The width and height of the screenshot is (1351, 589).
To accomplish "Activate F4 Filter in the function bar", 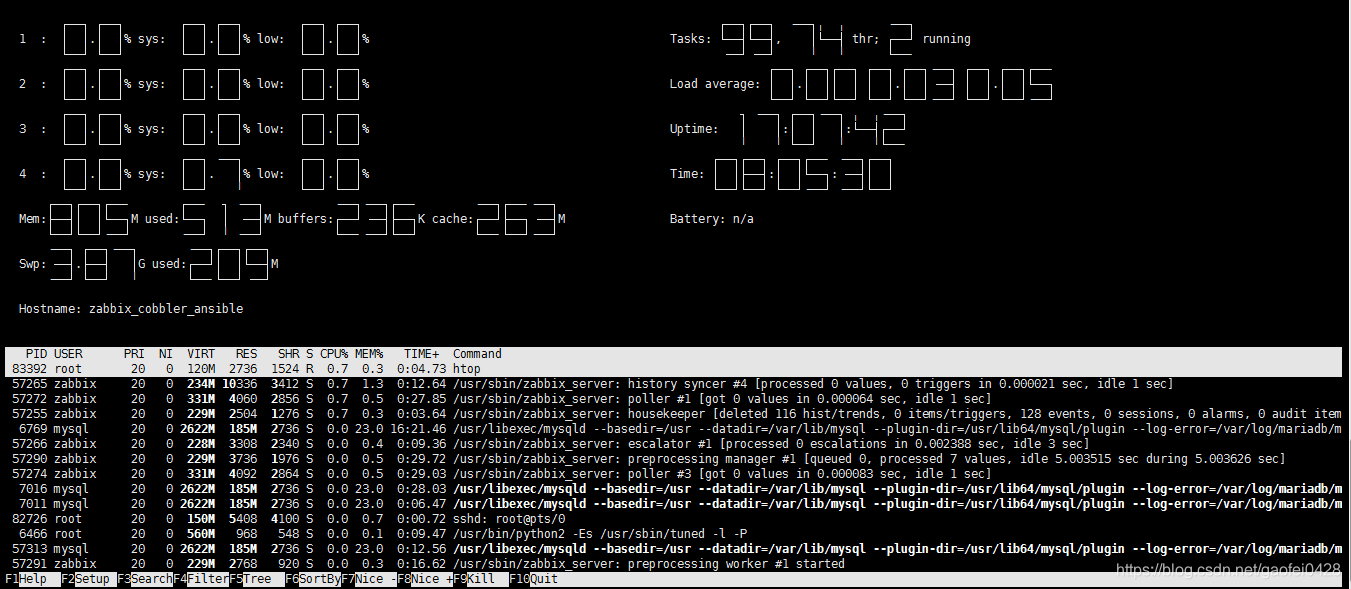I will point(200,579).
